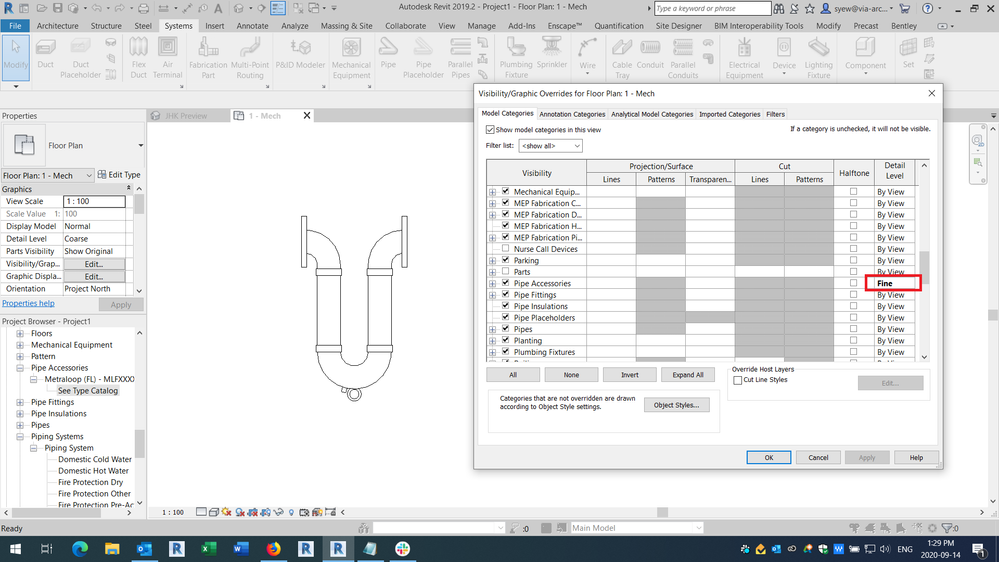Uncheck visibility for Plumbing Fixtures category

pyautogui.click(x=506, y=352)
